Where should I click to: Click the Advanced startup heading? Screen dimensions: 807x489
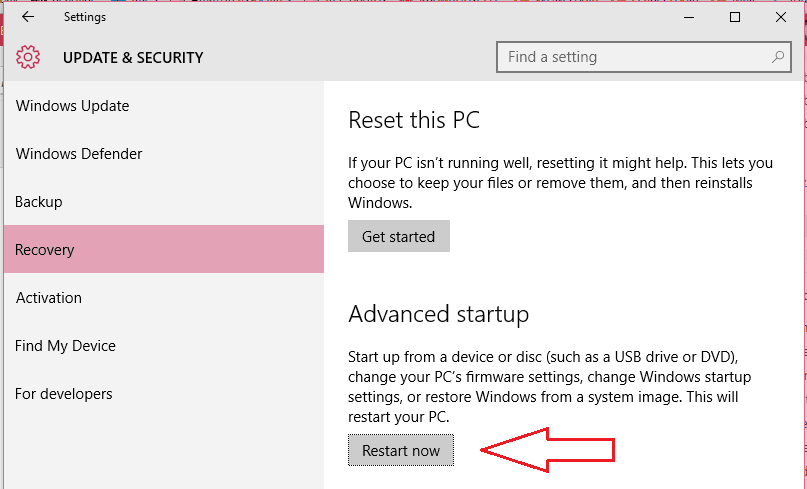coord(438,314)
